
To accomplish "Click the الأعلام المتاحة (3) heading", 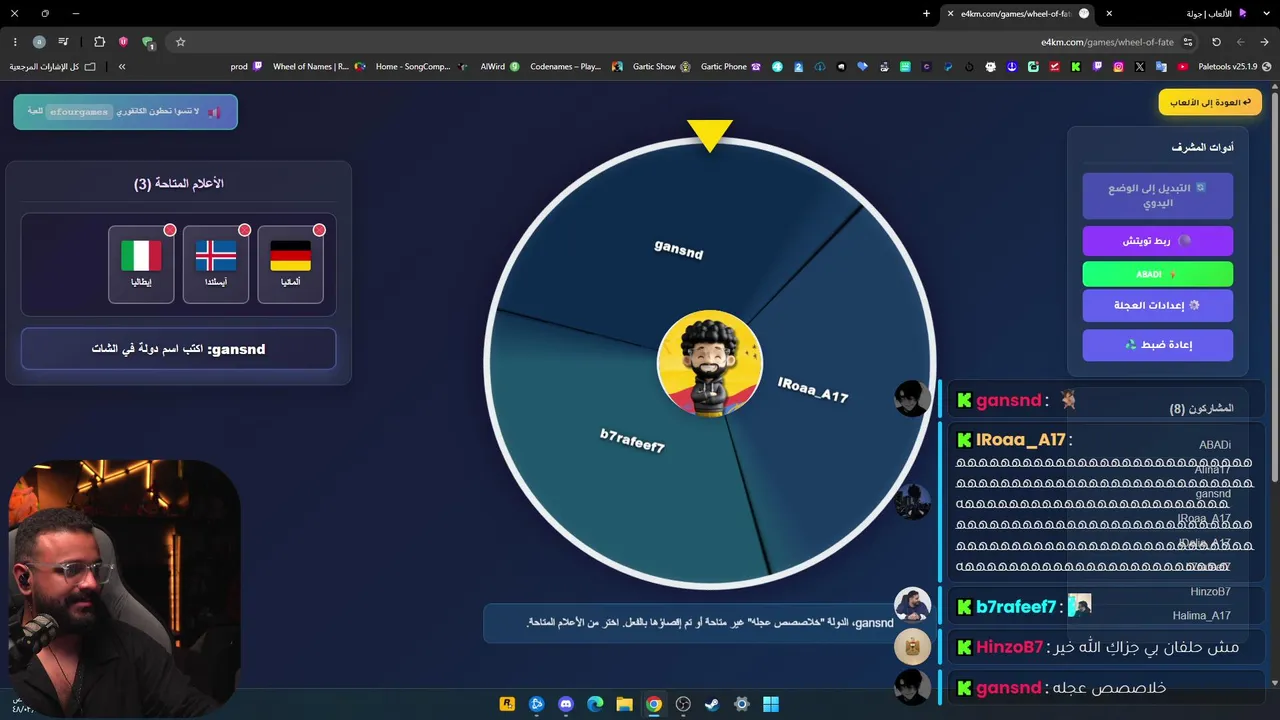I will coord(179,184).
